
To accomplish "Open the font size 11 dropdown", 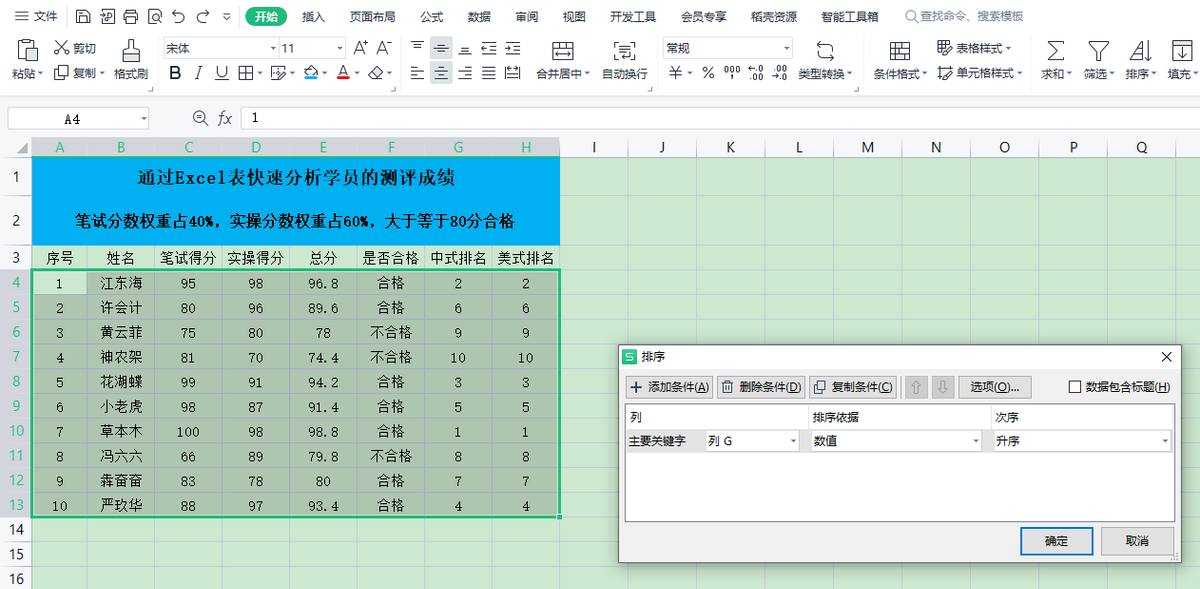I will [340, 48].
